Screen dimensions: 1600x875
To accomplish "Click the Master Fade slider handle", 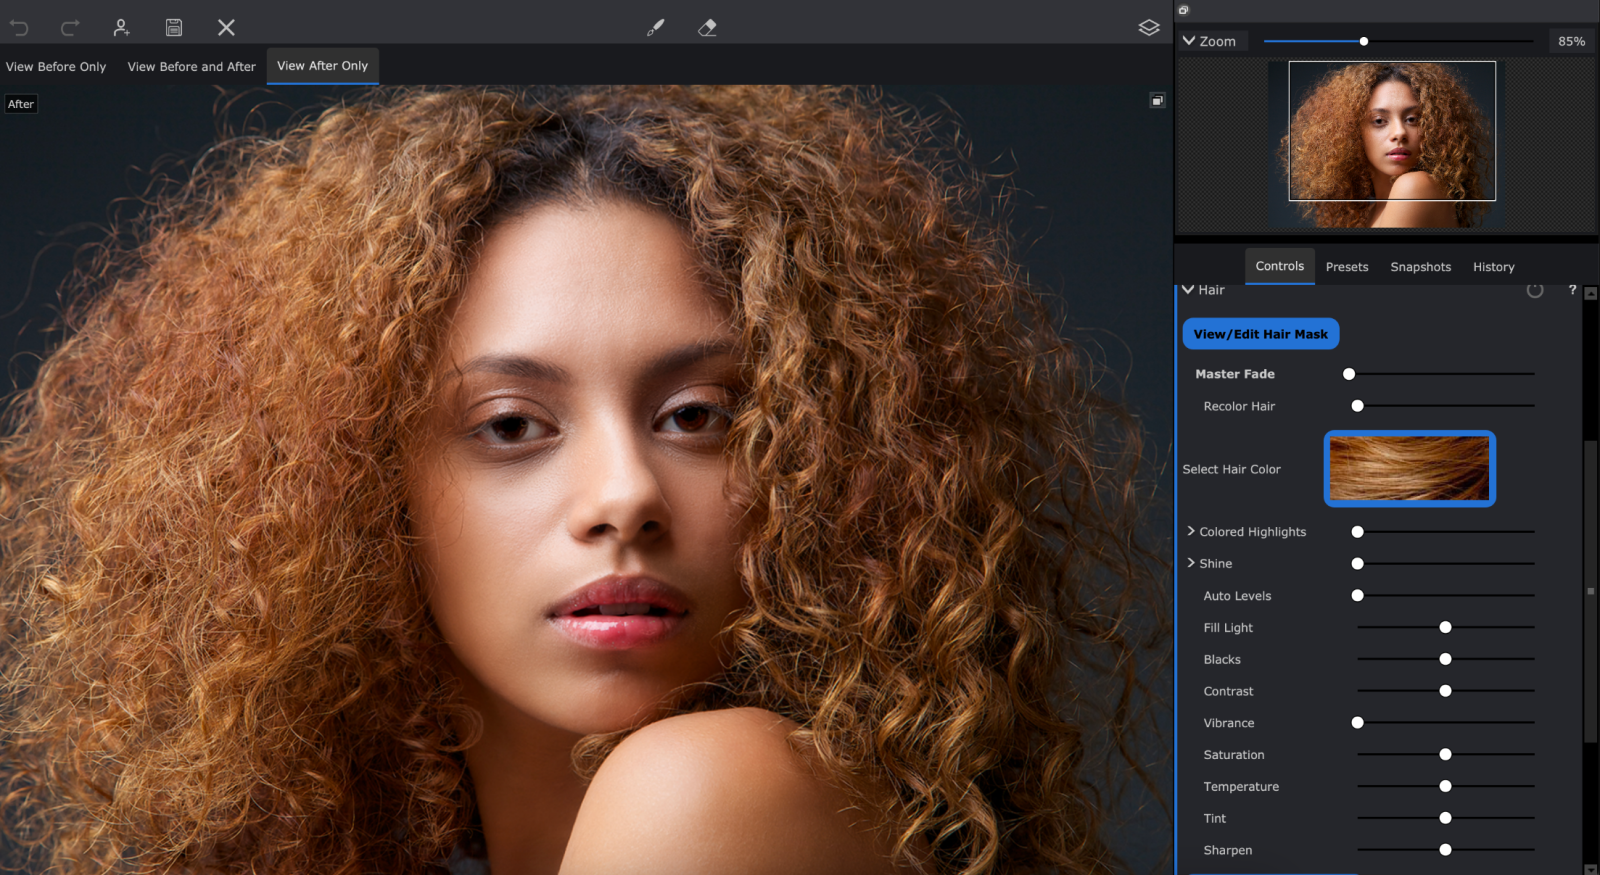I will pos(1349,374).
